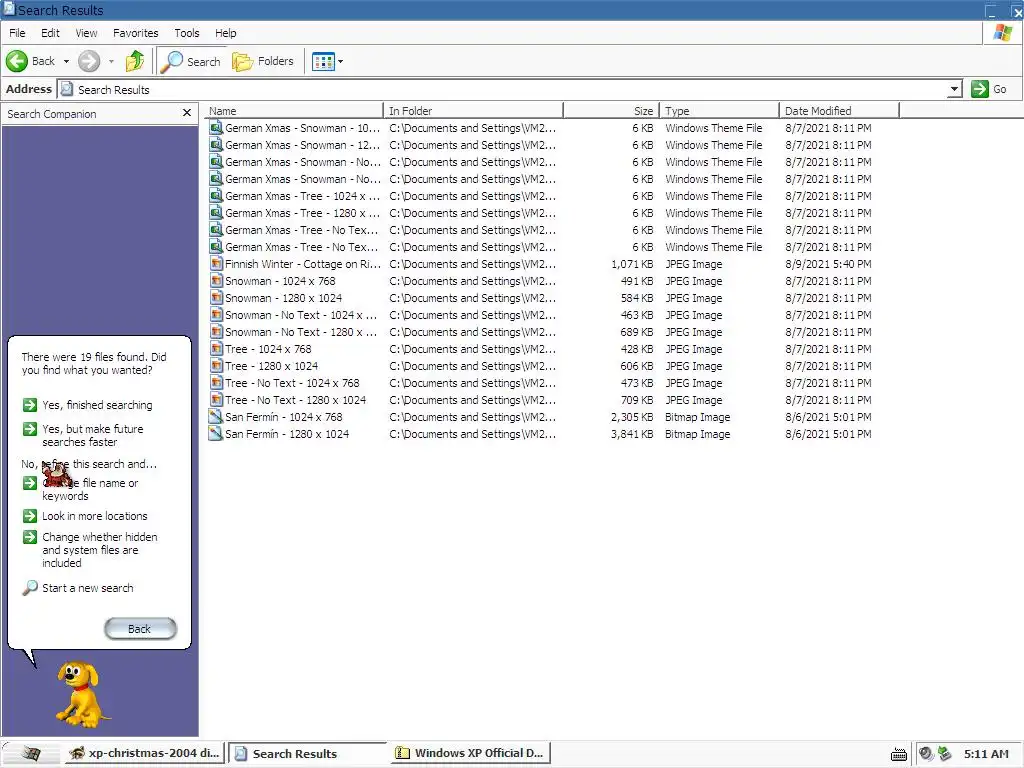Select icon of German Xmas Tree 1024 theme
The image size is (1024, 768).
(216, 196)
